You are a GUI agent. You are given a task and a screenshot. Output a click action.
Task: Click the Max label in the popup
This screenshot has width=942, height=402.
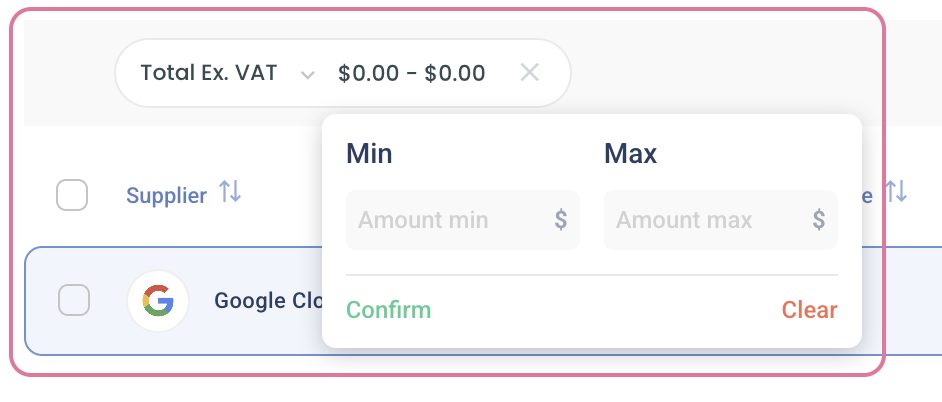coord(630,154)
